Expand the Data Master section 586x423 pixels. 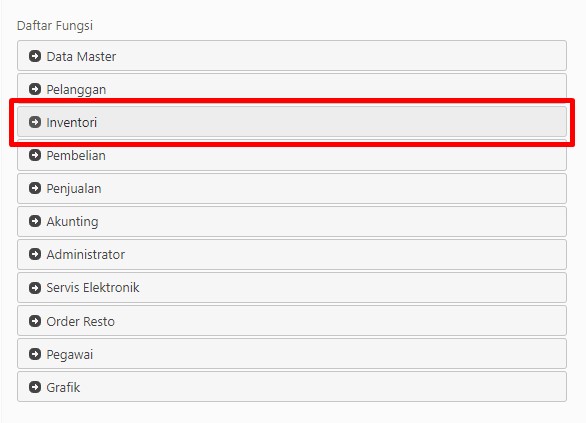click(292, 56)
